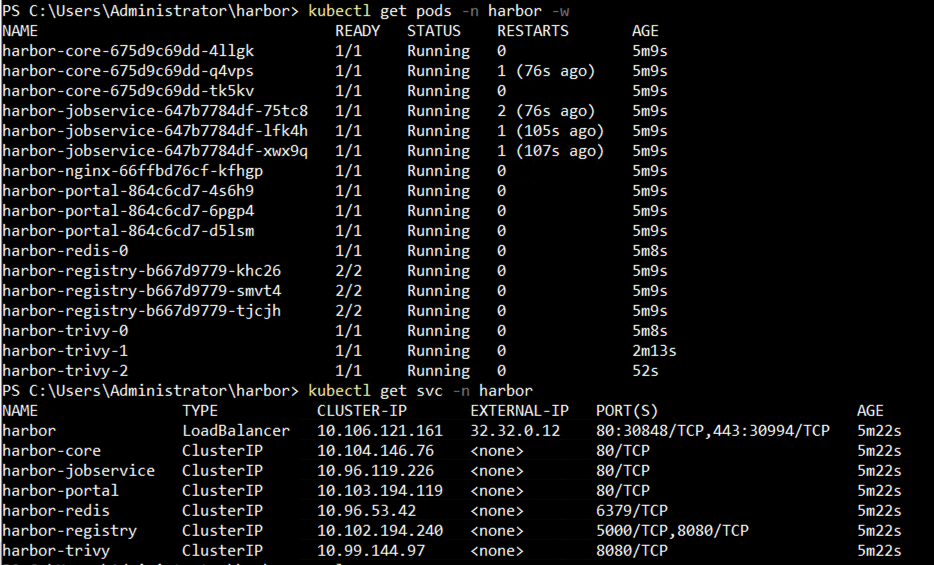This screenshot has height=565, width=934.
Task: Click the harbor-nginx-66ffbd76cf-kfhgp pod name
Action: [x=133, y=171]
